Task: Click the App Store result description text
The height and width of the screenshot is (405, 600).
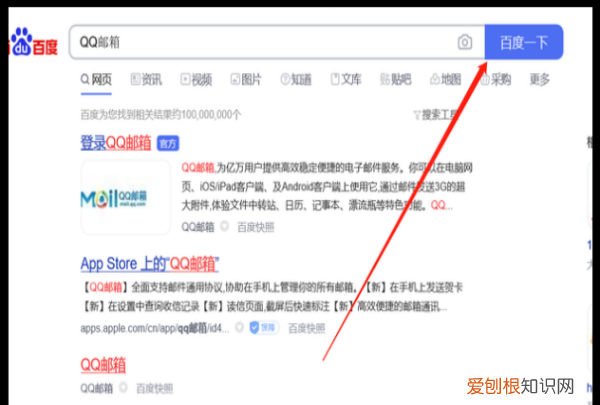Action: tap(272, 297)
